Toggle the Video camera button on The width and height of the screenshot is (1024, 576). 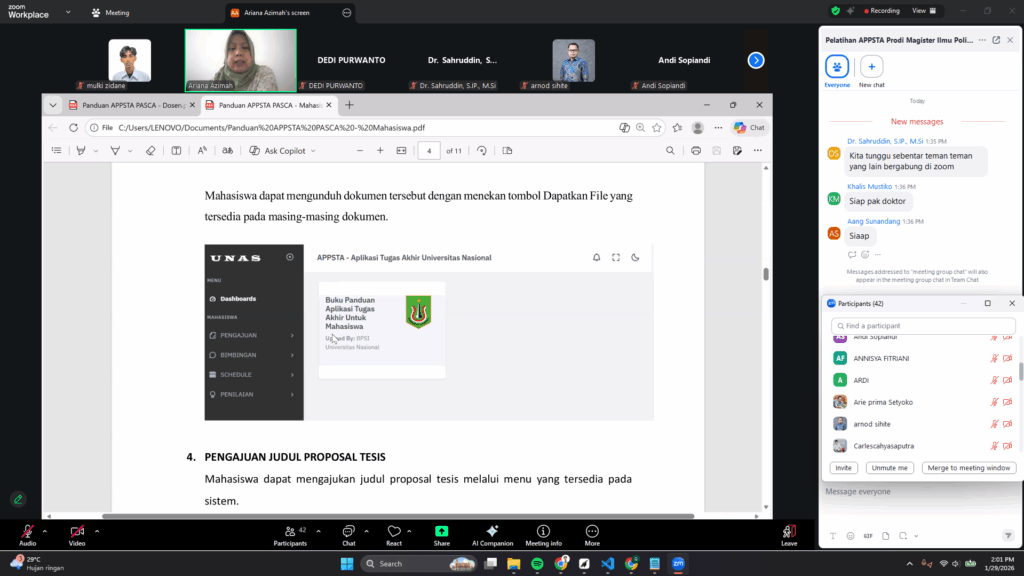pyautogui.click(x=77, y=531)
